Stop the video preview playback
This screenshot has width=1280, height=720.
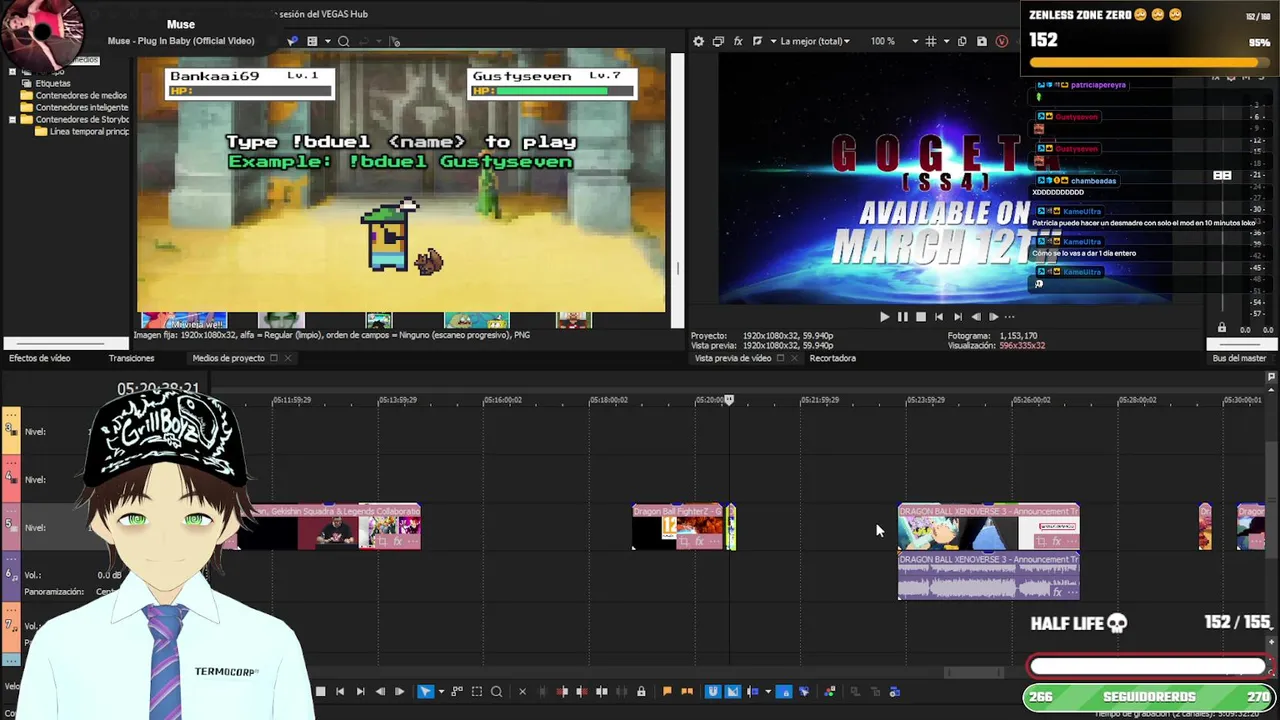click(920, 317)
